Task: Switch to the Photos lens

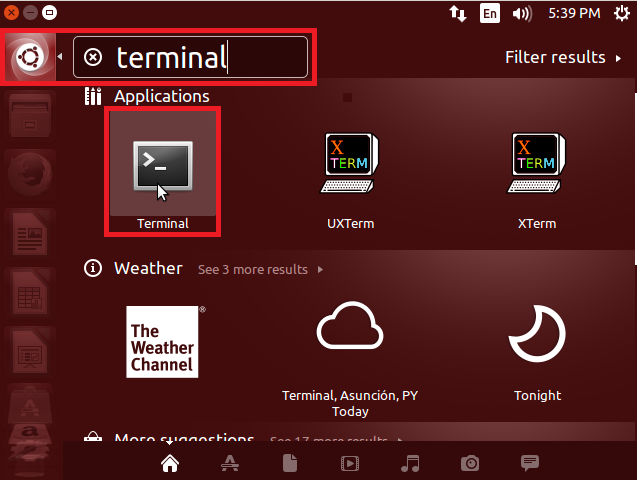Action: click(x=470, y=463)
